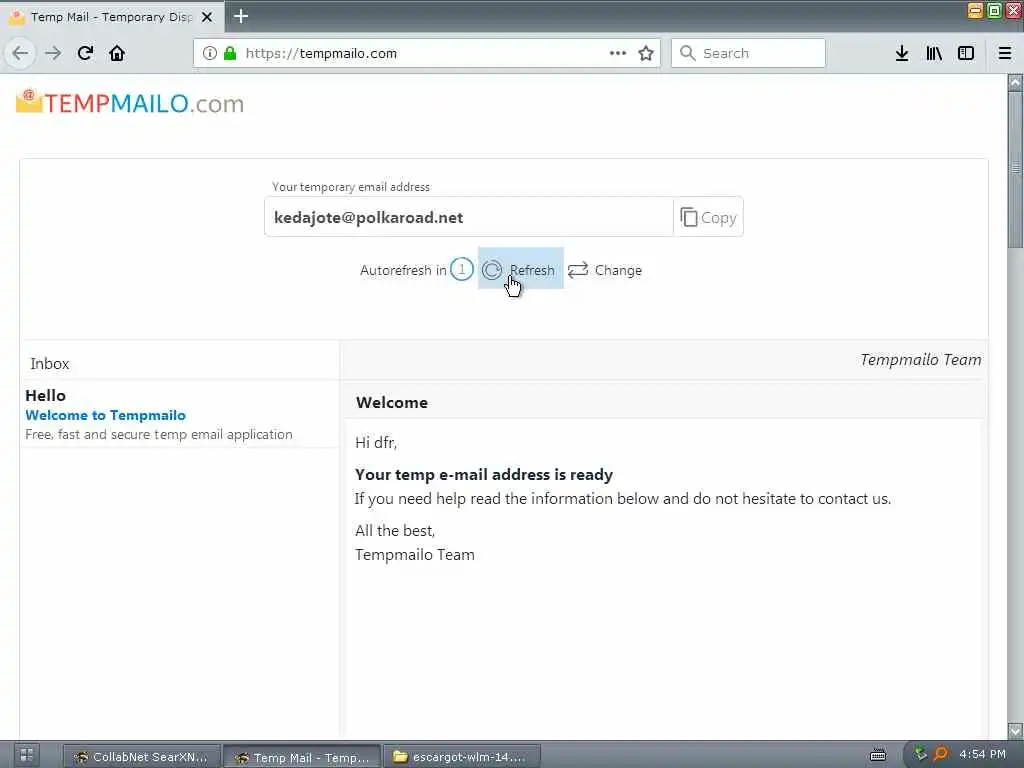Image resolution: width=1024 pixels, height=768 pixels.
Task: Open the Firefox hamburger menu
Action: point(1005,54)
